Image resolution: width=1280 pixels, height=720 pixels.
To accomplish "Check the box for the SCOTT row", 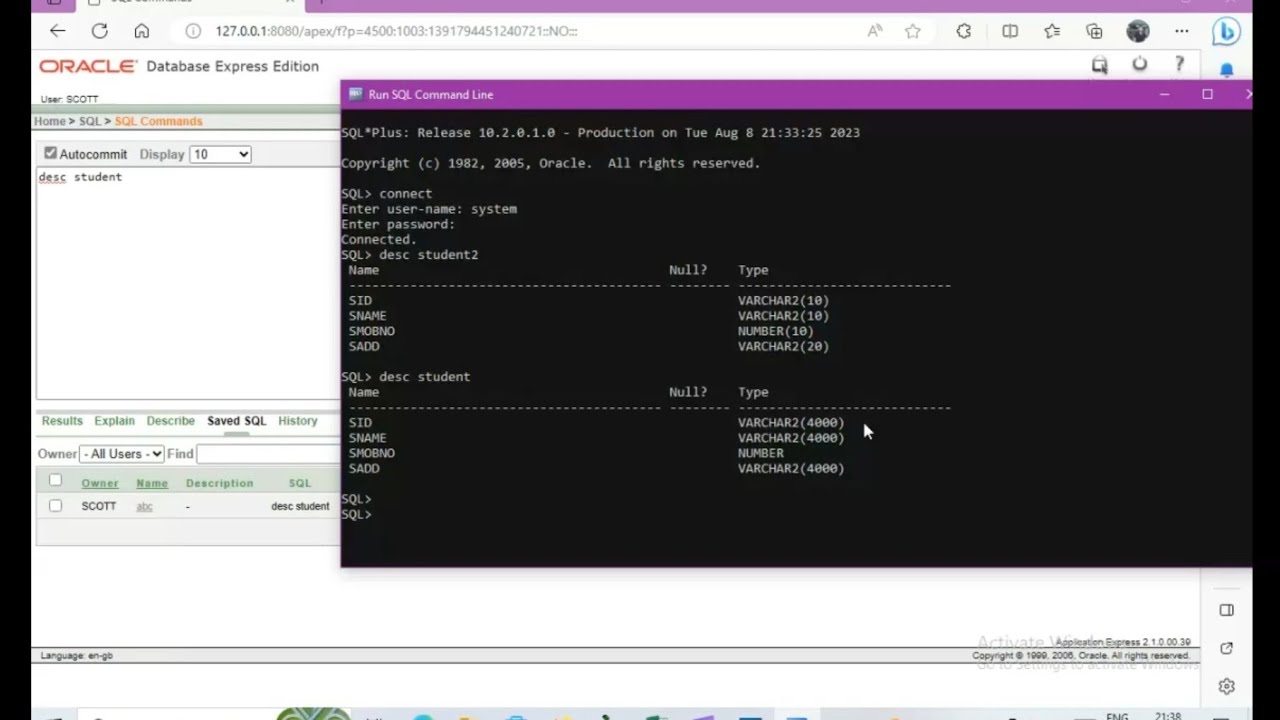I will click(x=55, y=506).
